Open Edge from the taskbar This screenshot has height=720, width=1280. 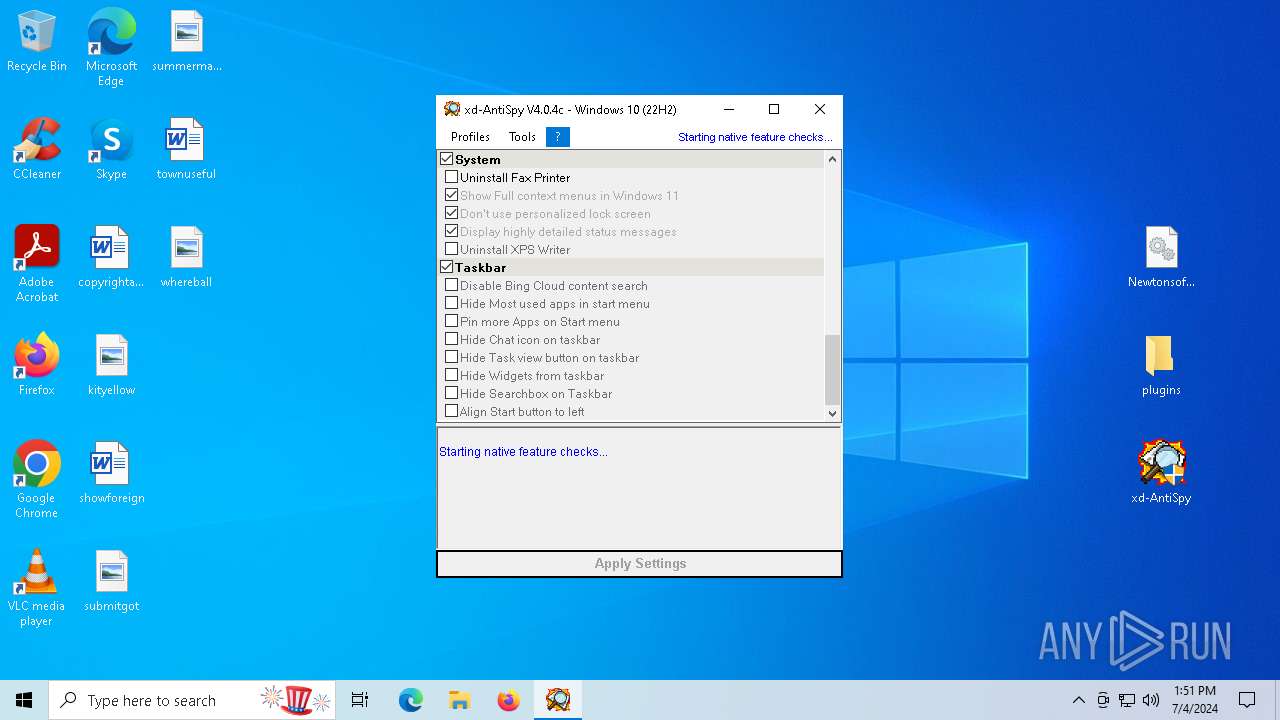pyautogui.click(x=411, y=700)
